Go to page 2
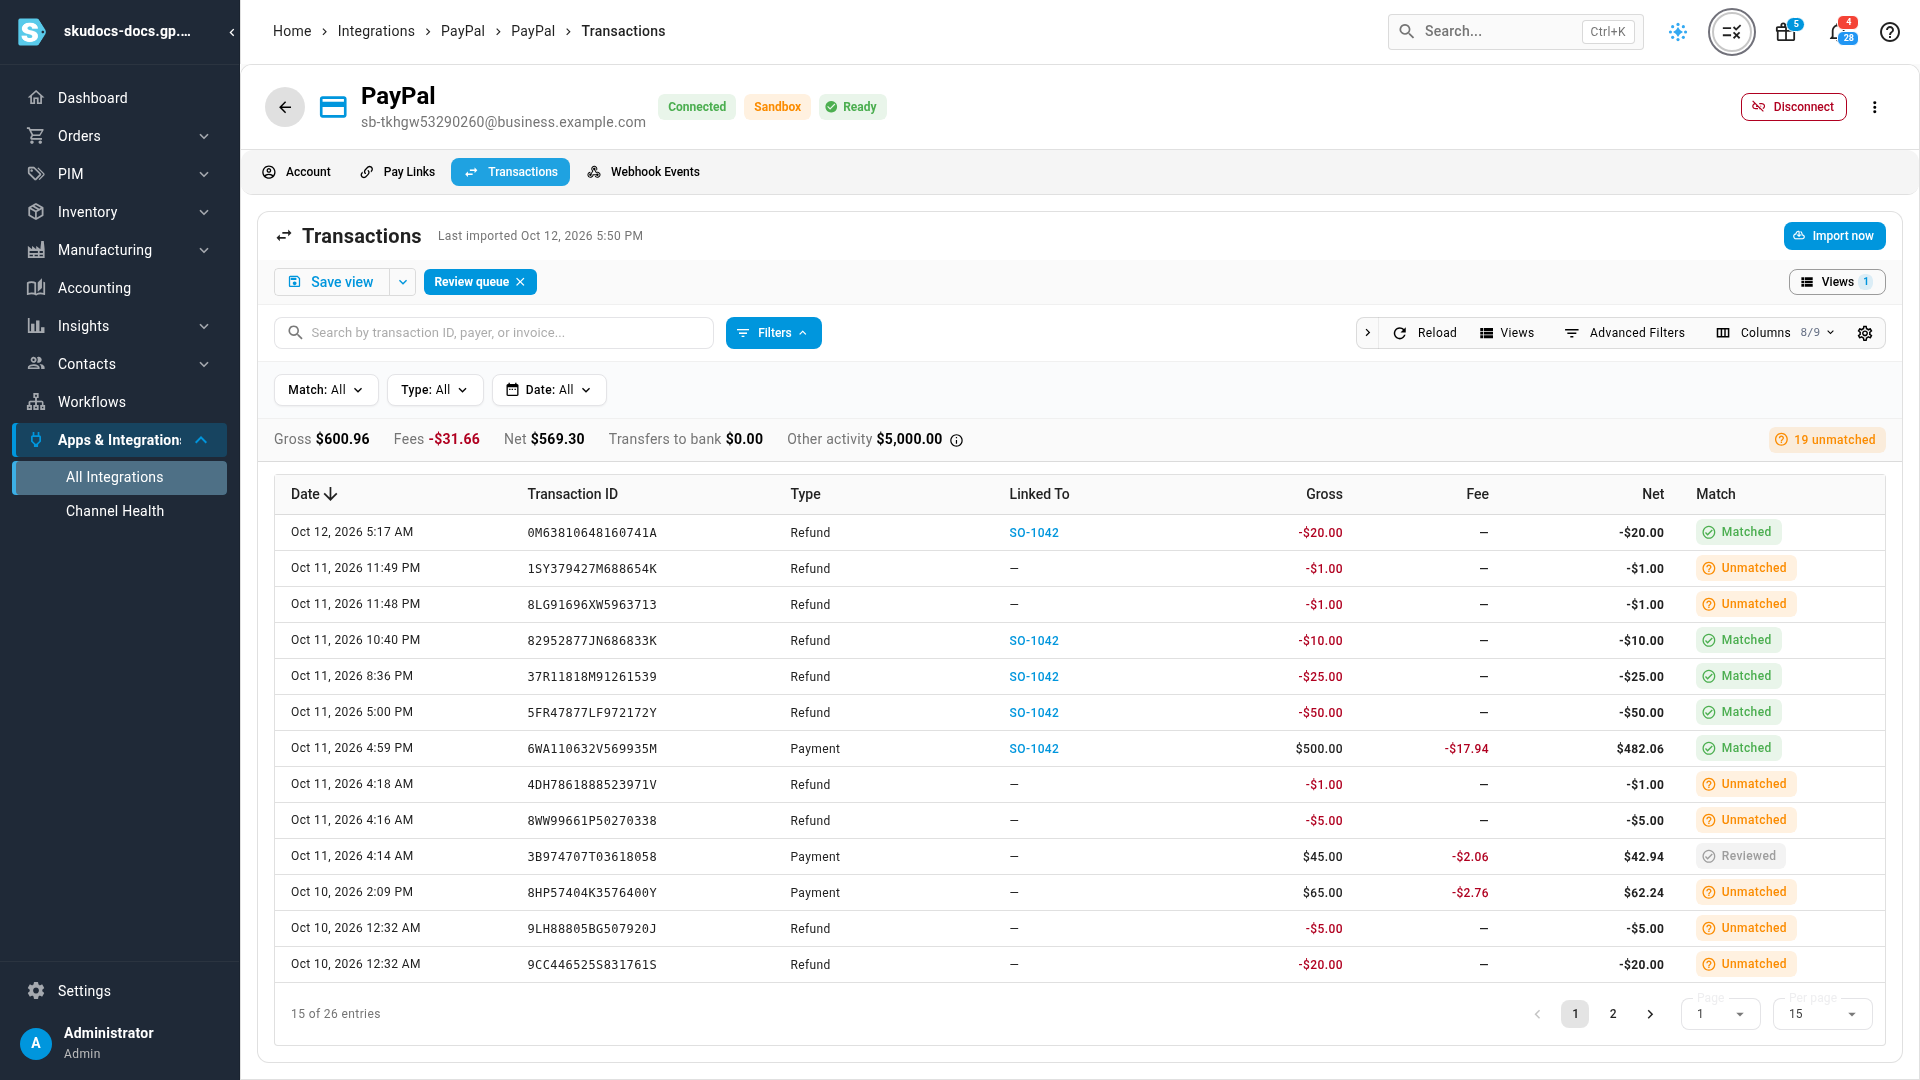Screen dimensions: 1920x1080 1612,1014
